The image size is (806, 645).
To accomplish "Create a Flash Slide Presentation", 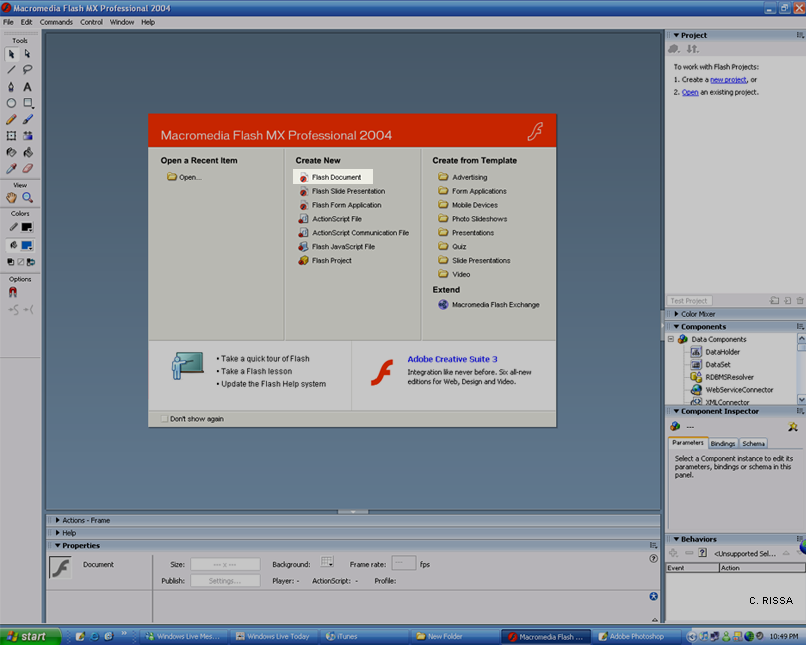I will [x=341, y=191].
